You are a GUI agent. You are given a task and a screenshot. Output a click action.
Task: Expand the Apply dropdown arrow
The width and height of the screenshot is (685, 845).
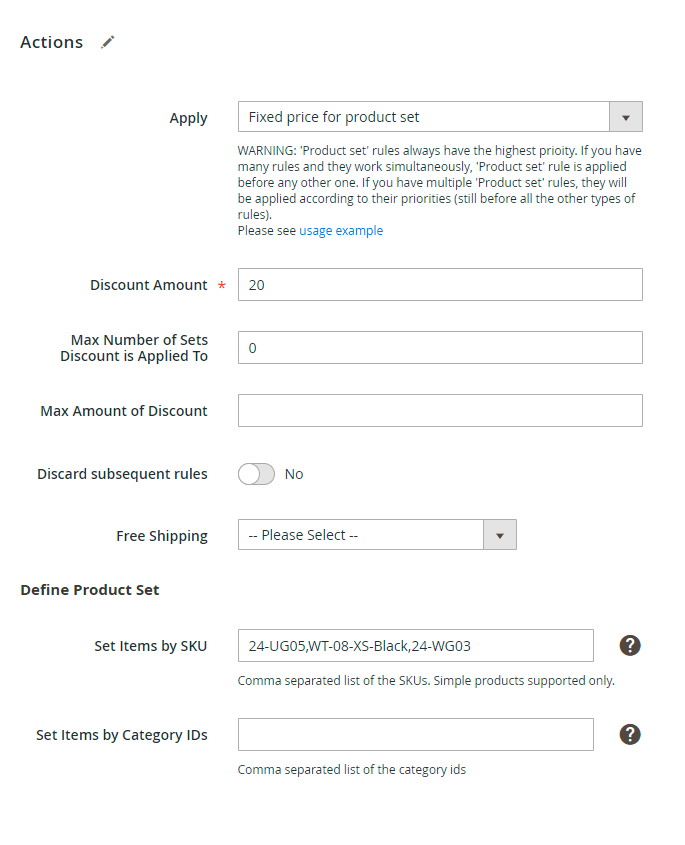point(625,117)
